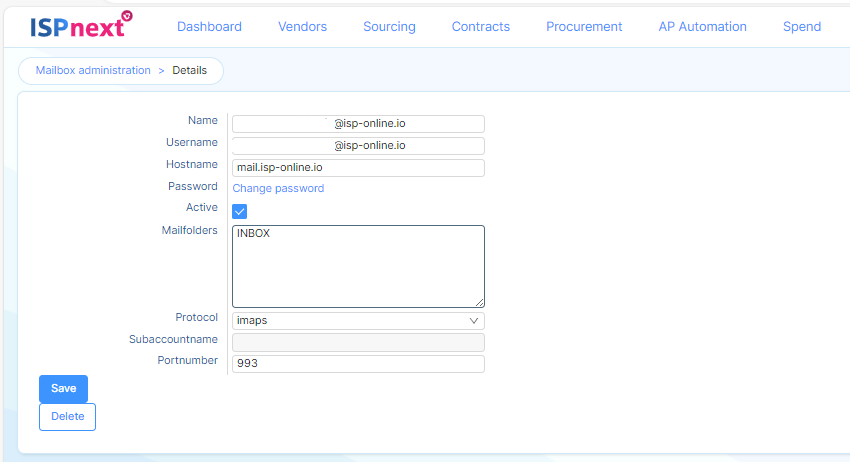
Task: Click inside the Mailfolders text area
Action: 358,266
